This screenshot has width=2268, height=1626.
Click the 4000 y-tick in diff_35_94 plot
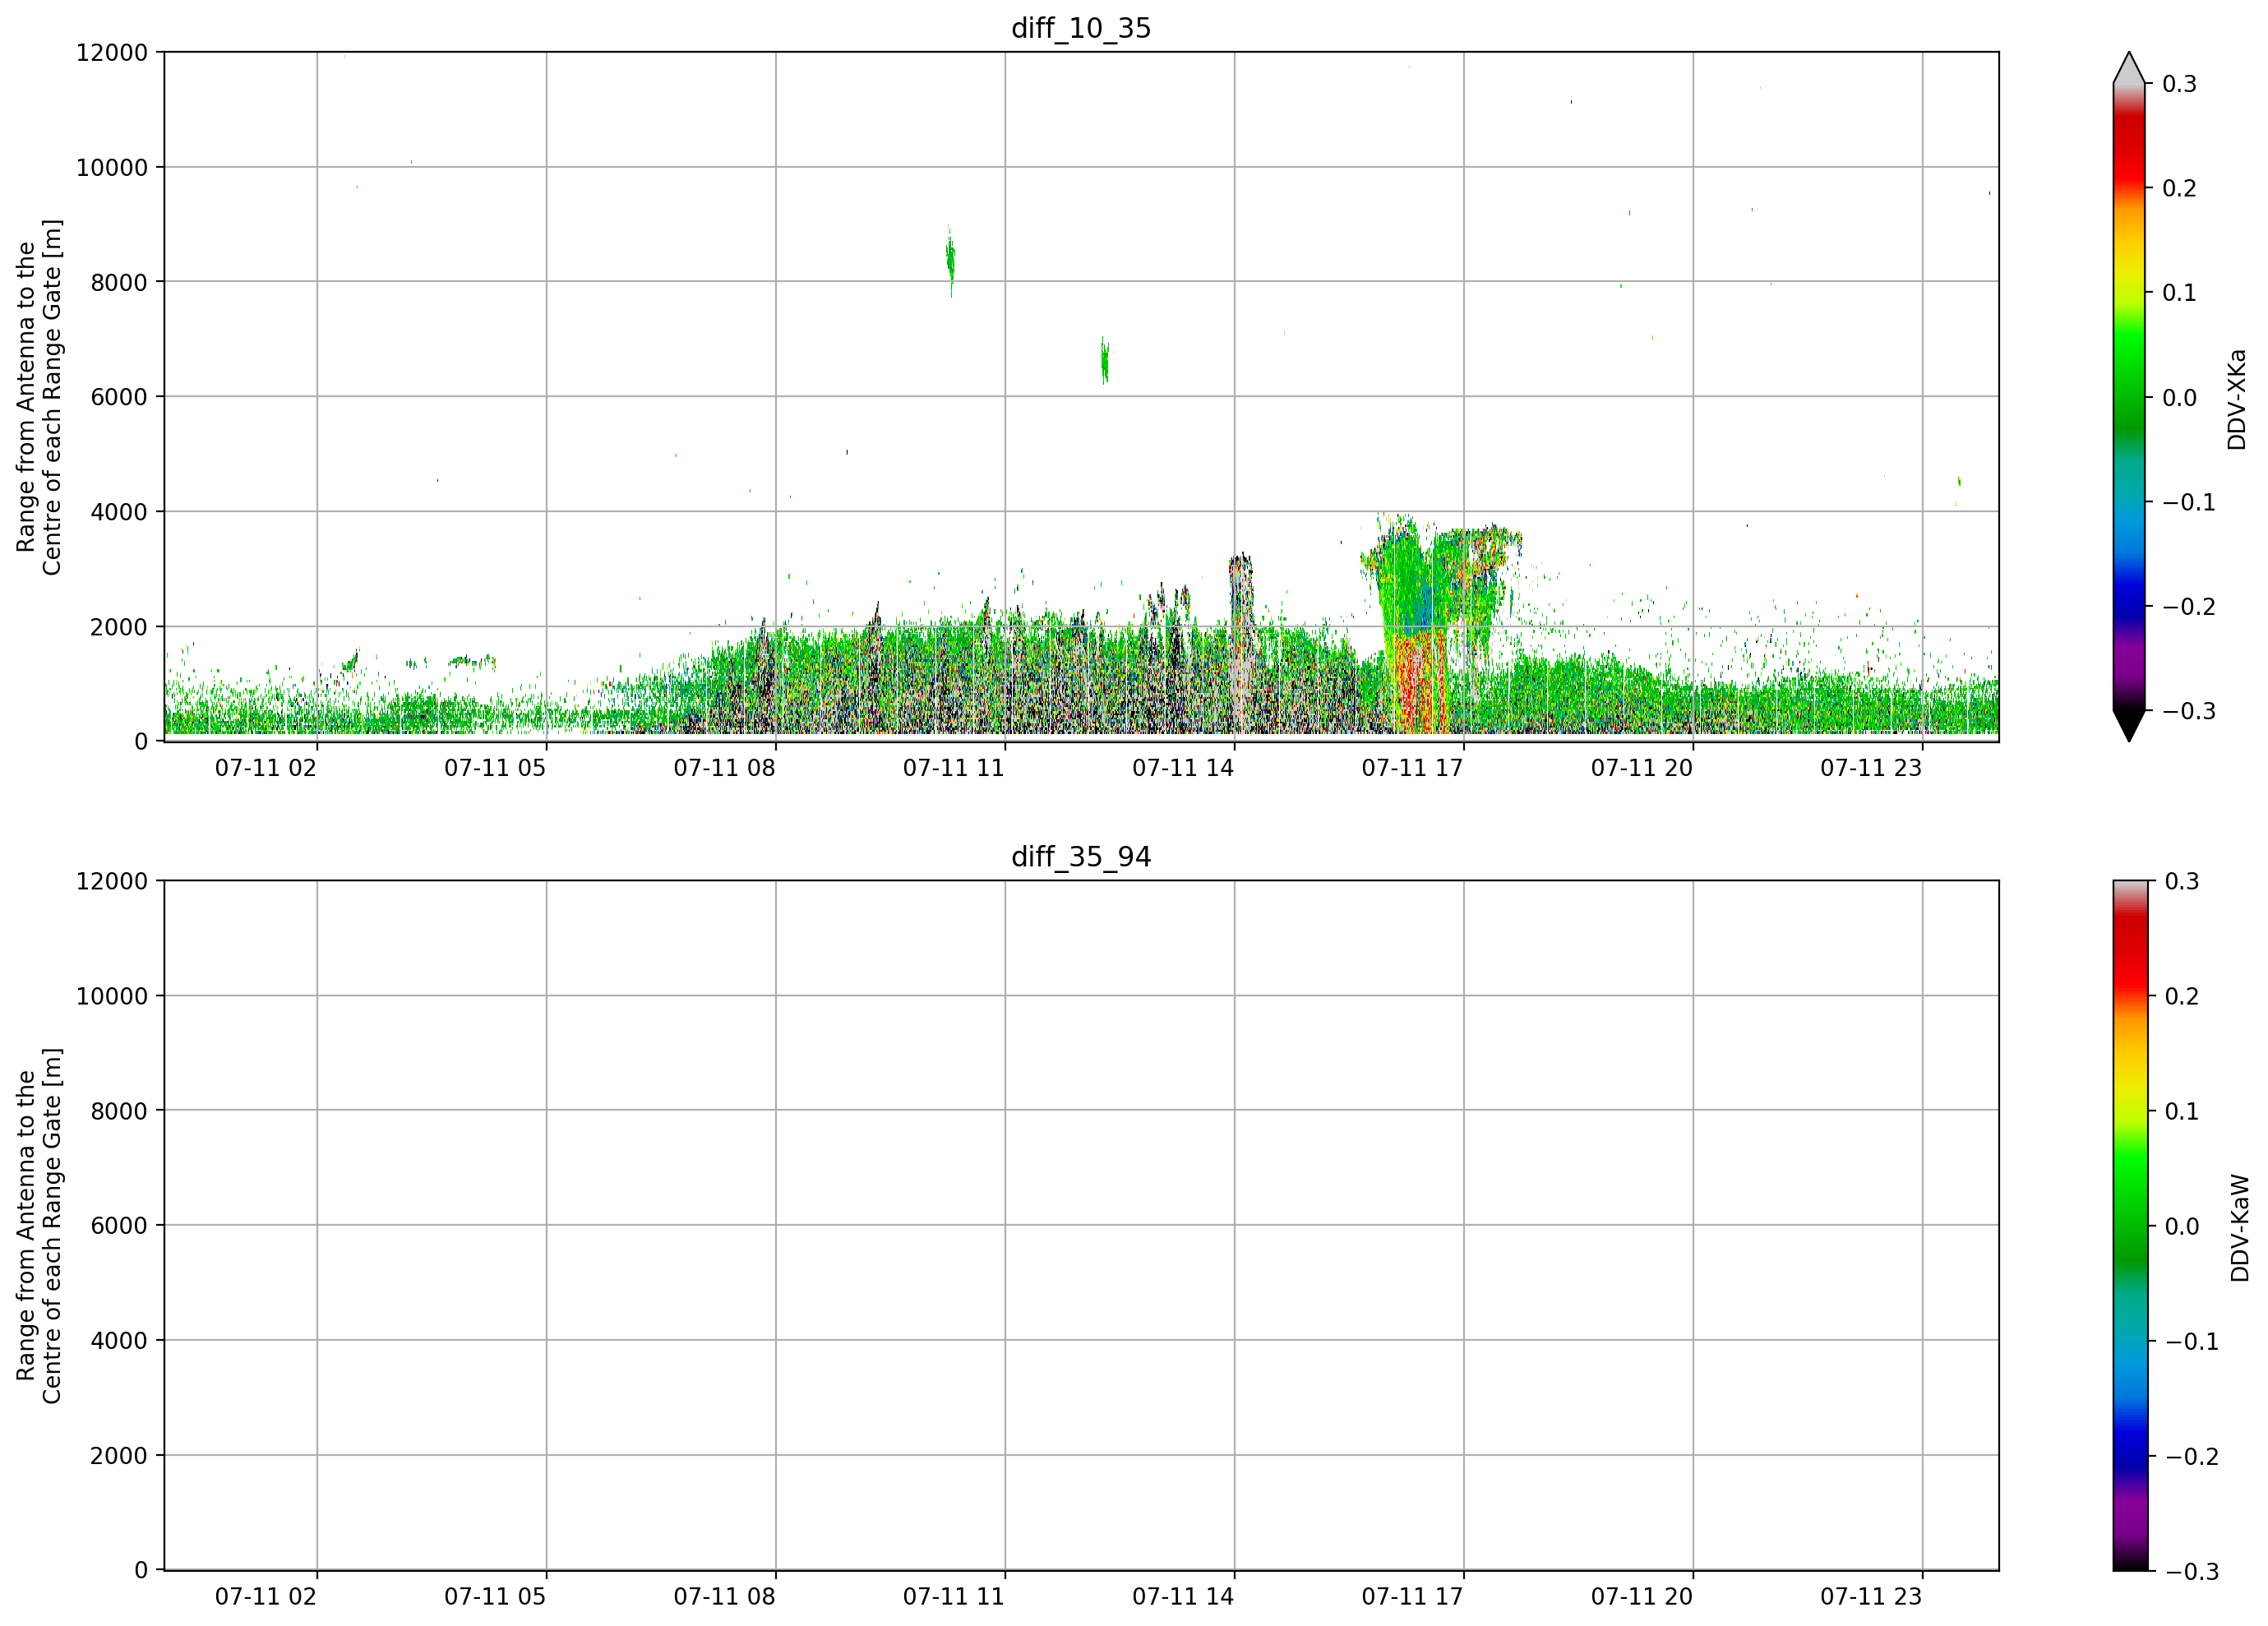[119, 1341]
